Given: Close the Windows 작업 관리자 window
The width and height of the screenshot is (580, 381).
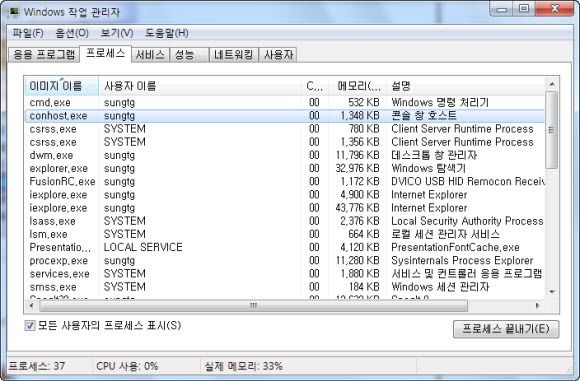Looking at the screenshot, I should [x=554, y=9].
